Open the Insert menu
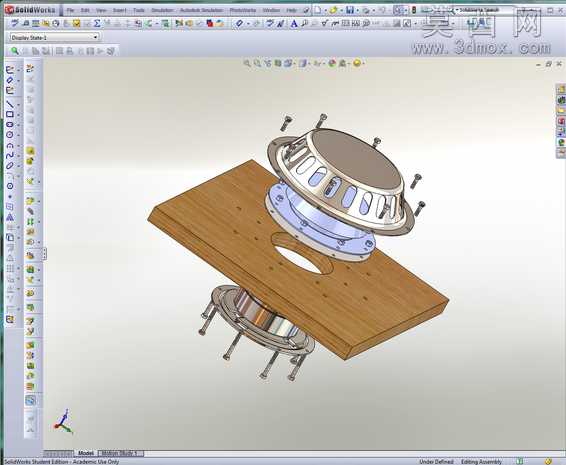The width and height of the screenshot is (566, 465). click(x=119, y=10)
